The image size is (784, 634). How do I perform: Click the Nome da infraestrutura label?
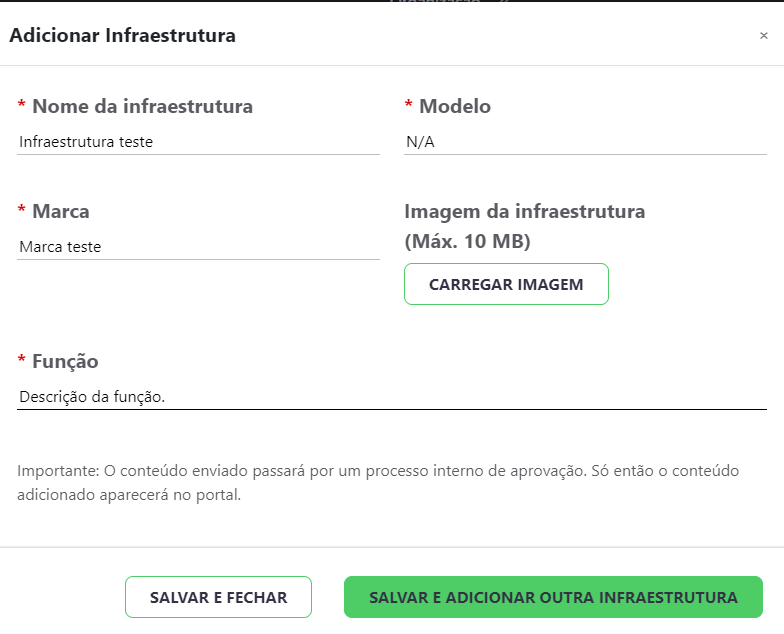tap(142, 106)
